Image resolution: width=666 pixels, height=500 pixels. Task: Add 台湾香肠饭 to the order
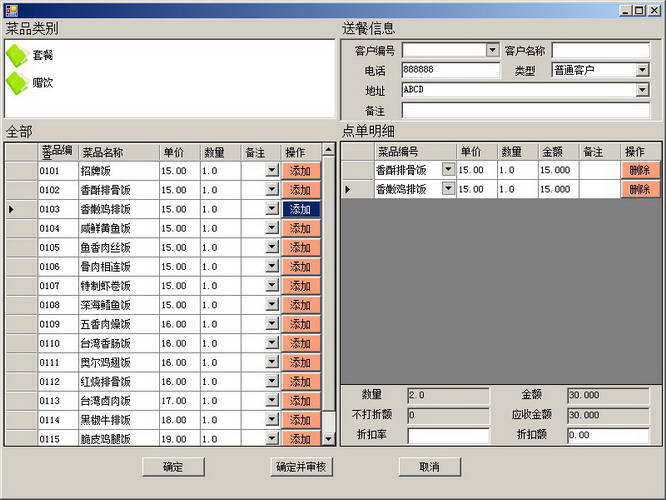pyautogui.click(x=301, y=343)
